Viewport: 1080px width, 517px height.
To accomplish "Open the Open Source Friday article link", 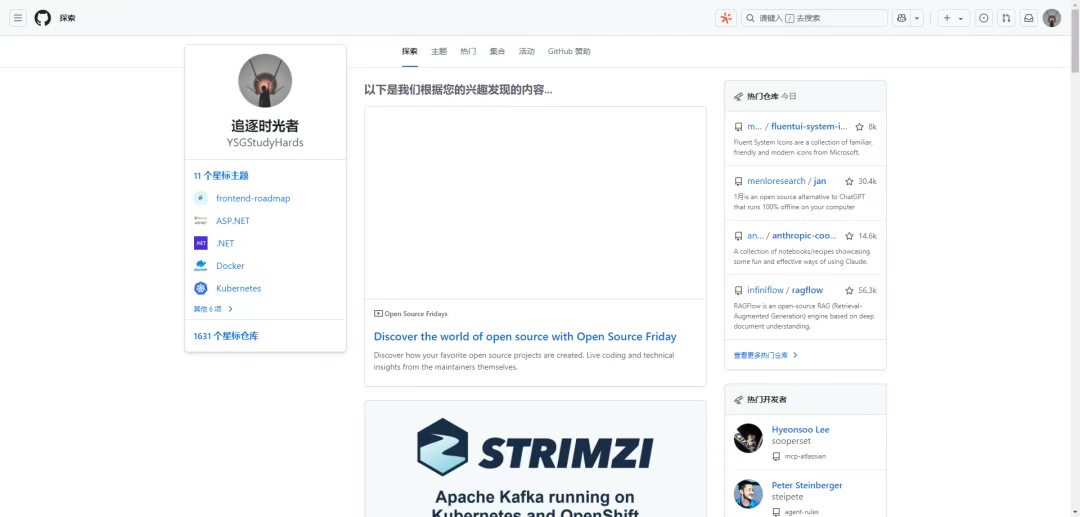I will (x=525, y=337).
